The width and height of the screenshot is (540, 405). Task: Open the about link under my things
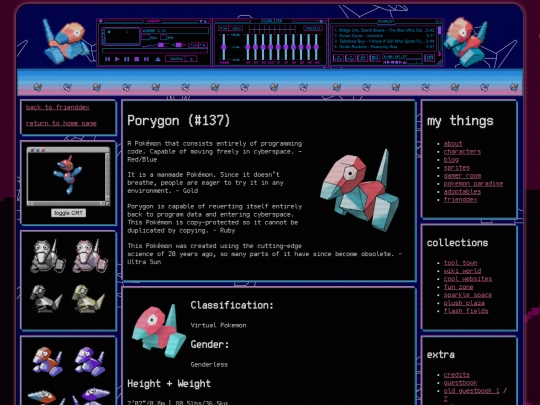pyautogui.click(x=453, y=144)
